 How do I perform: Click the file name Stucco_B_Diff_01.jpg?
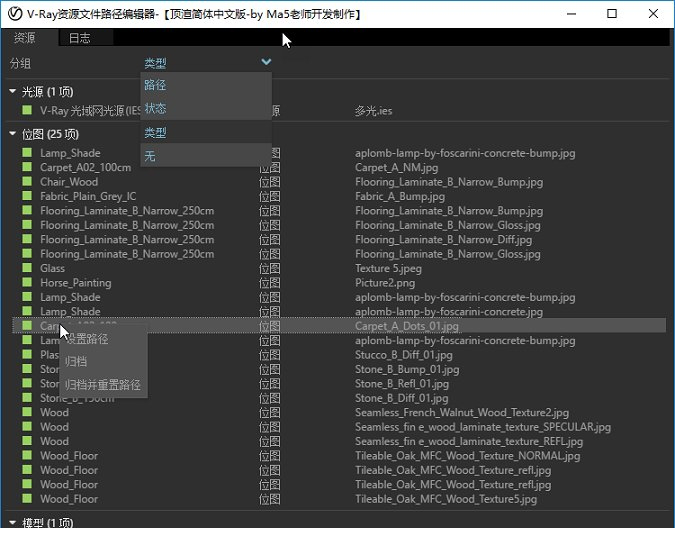(404, 355)
